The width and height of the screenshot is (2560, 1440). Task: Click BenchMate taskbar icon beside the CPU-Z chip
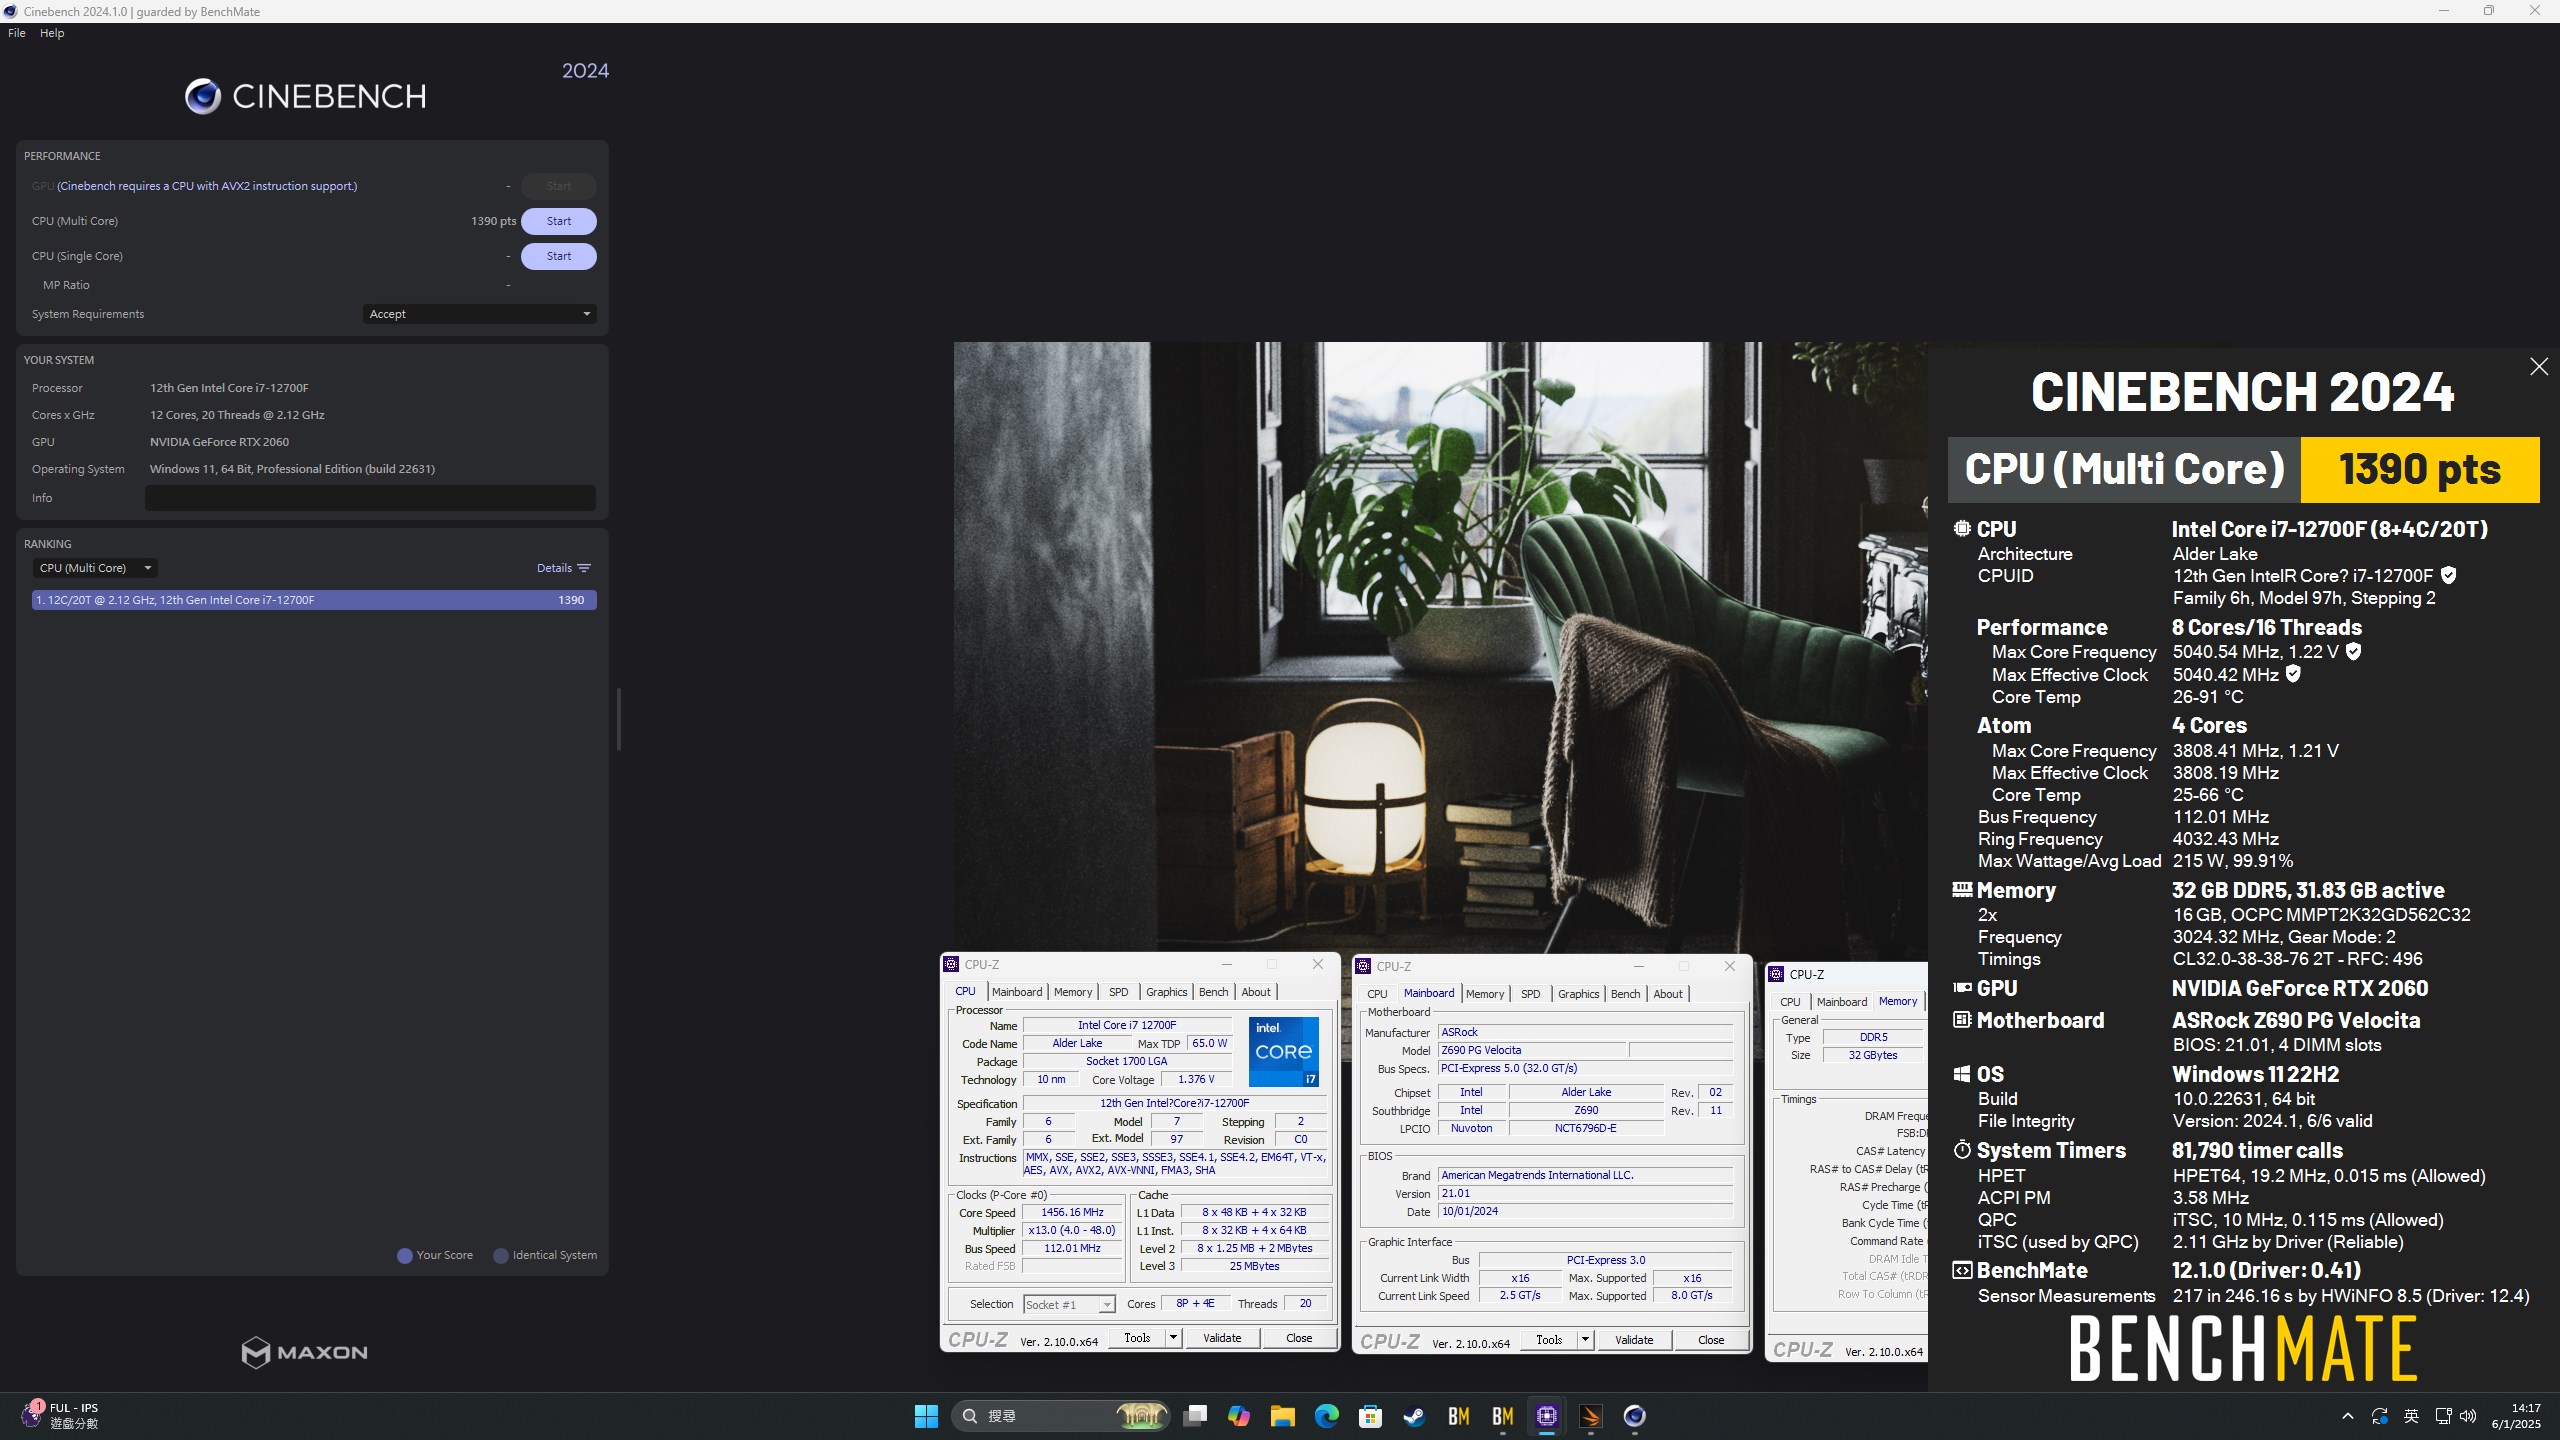point(1503,1416)
